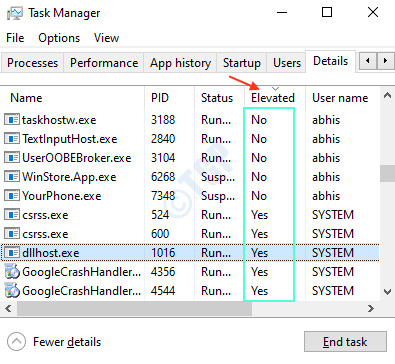Click GoogleCrashHandler icon for PID 4356
The height and width of the screenshot is (364, 395).
(x=12, y=272)
